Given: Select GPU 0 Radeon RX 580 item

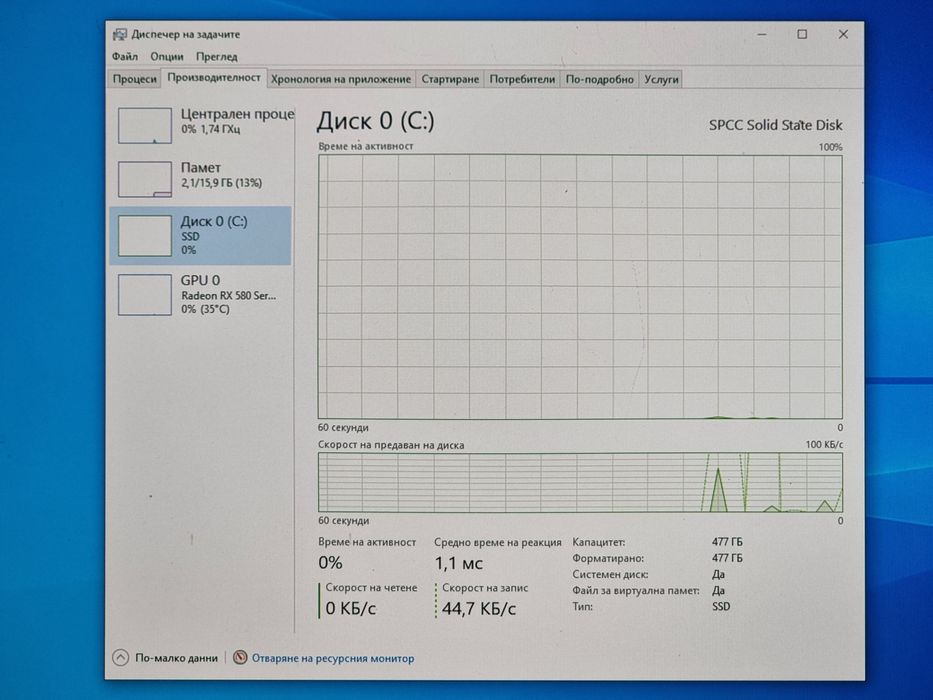Looking at the screenshot, I should pos(201,294).
